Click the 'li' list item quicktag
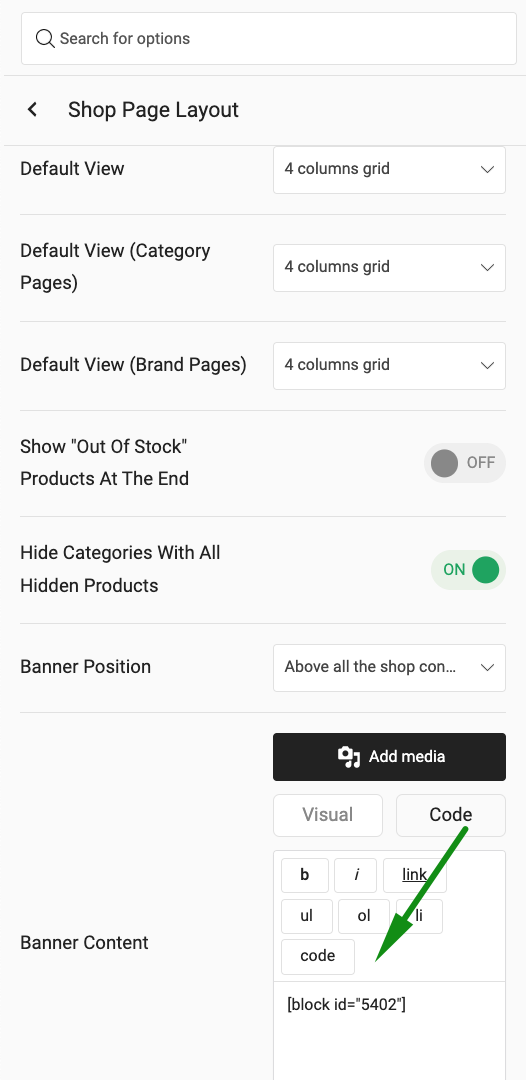 pos(419,915)
